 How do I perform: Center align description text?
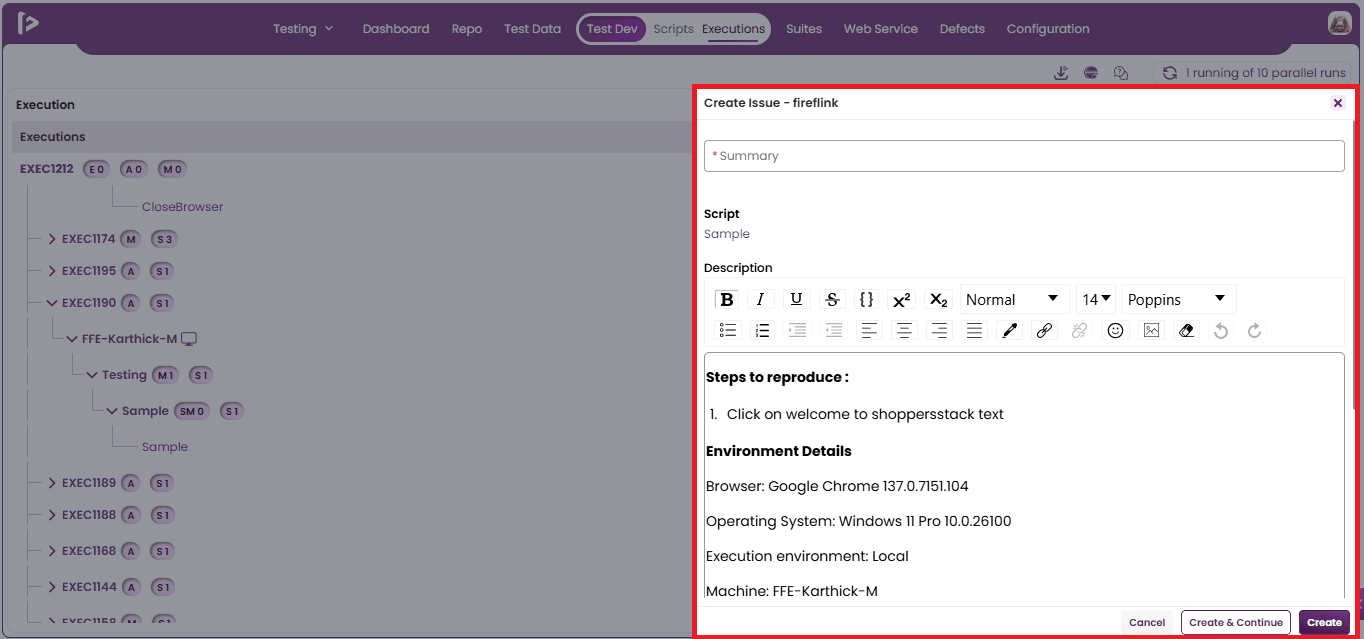904,330
